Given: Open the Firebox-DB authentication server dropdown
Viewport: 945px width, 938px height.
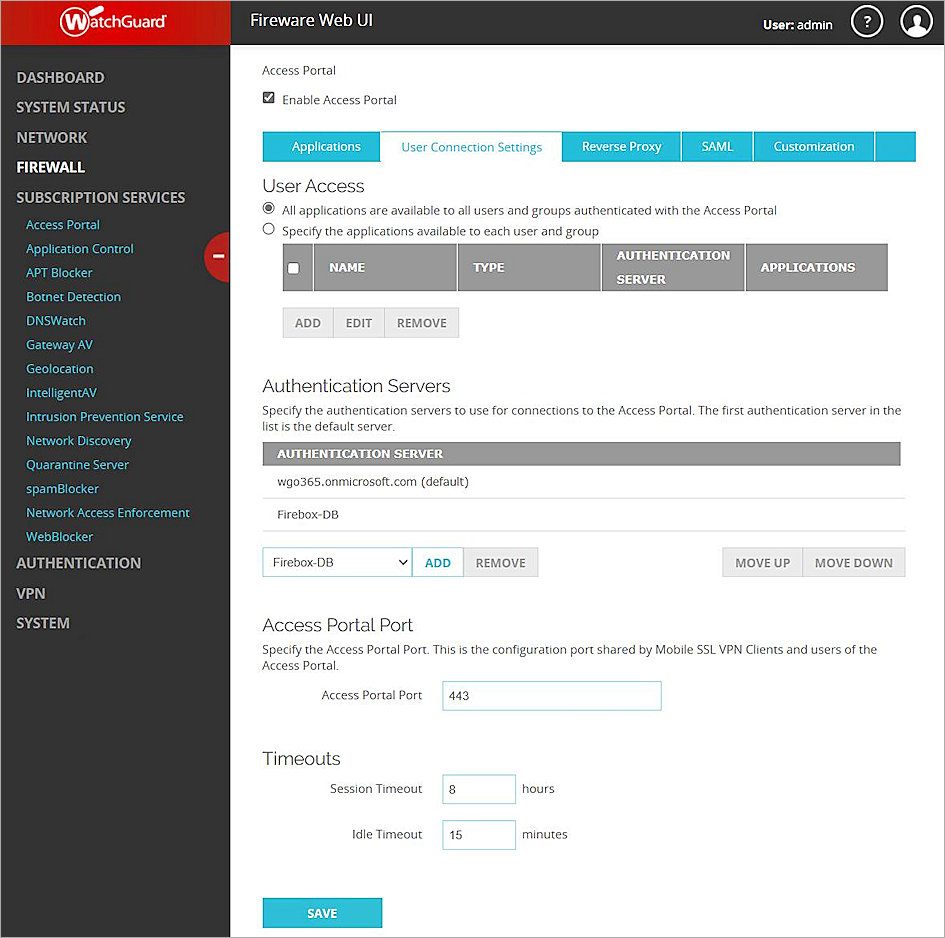Looking at the screenshot, I should (x=336, y=562).
